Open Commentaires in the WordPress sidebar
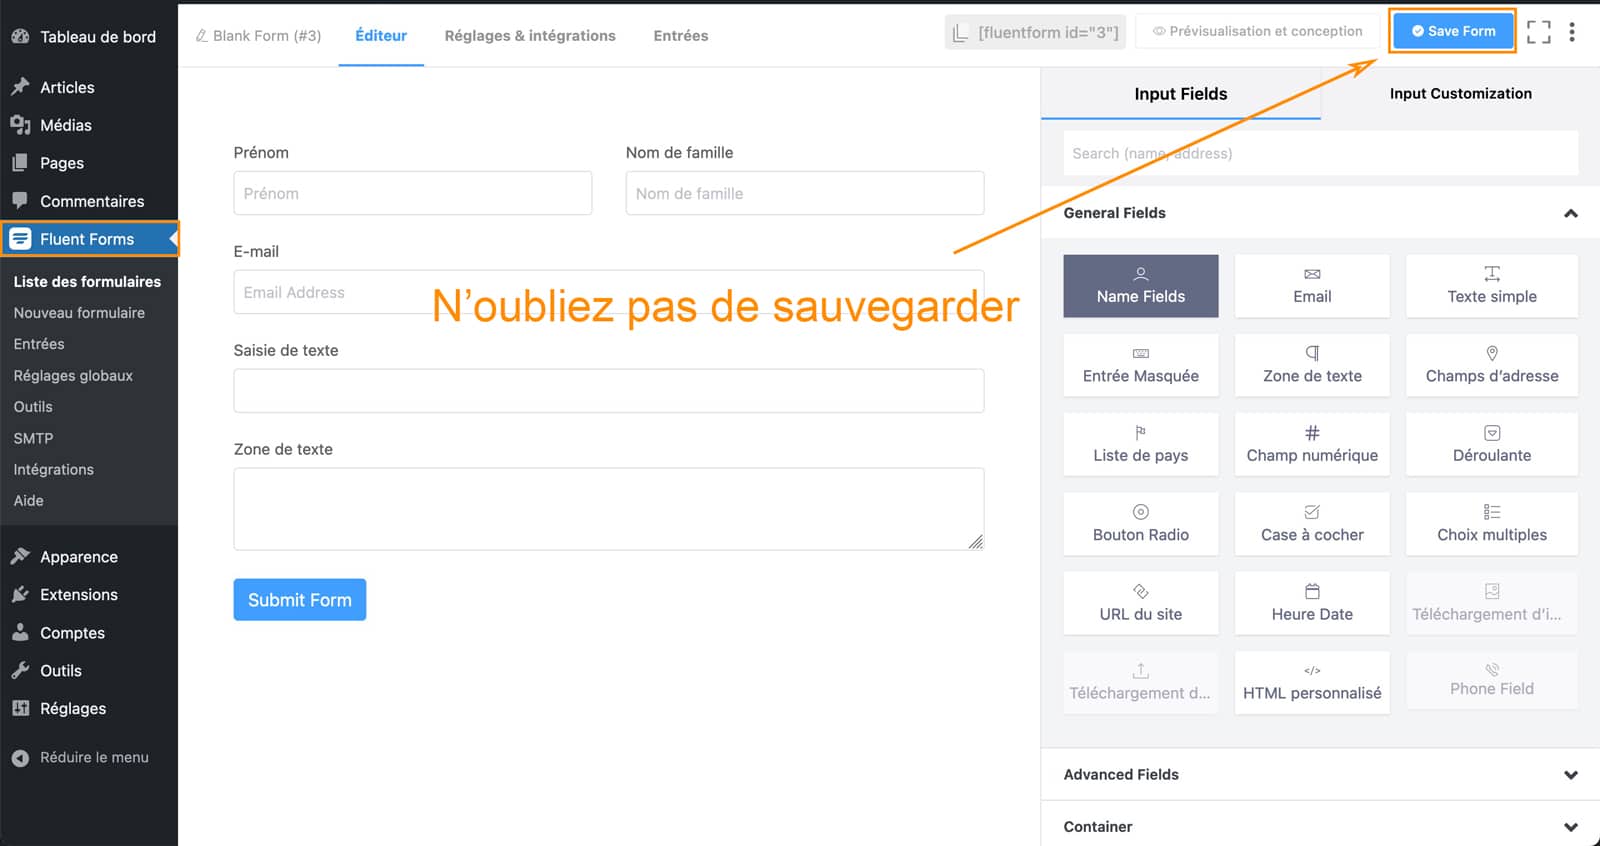Screen dimensions: 1600x846 (x=88, y=201)
